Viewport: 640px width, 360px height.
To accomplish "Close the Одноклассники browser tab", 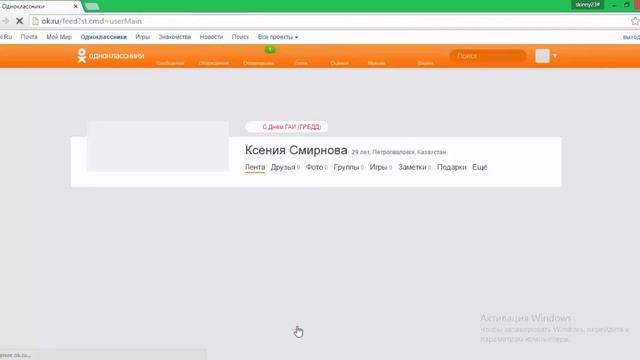I will pyautogui.click(x=76, y=7).
